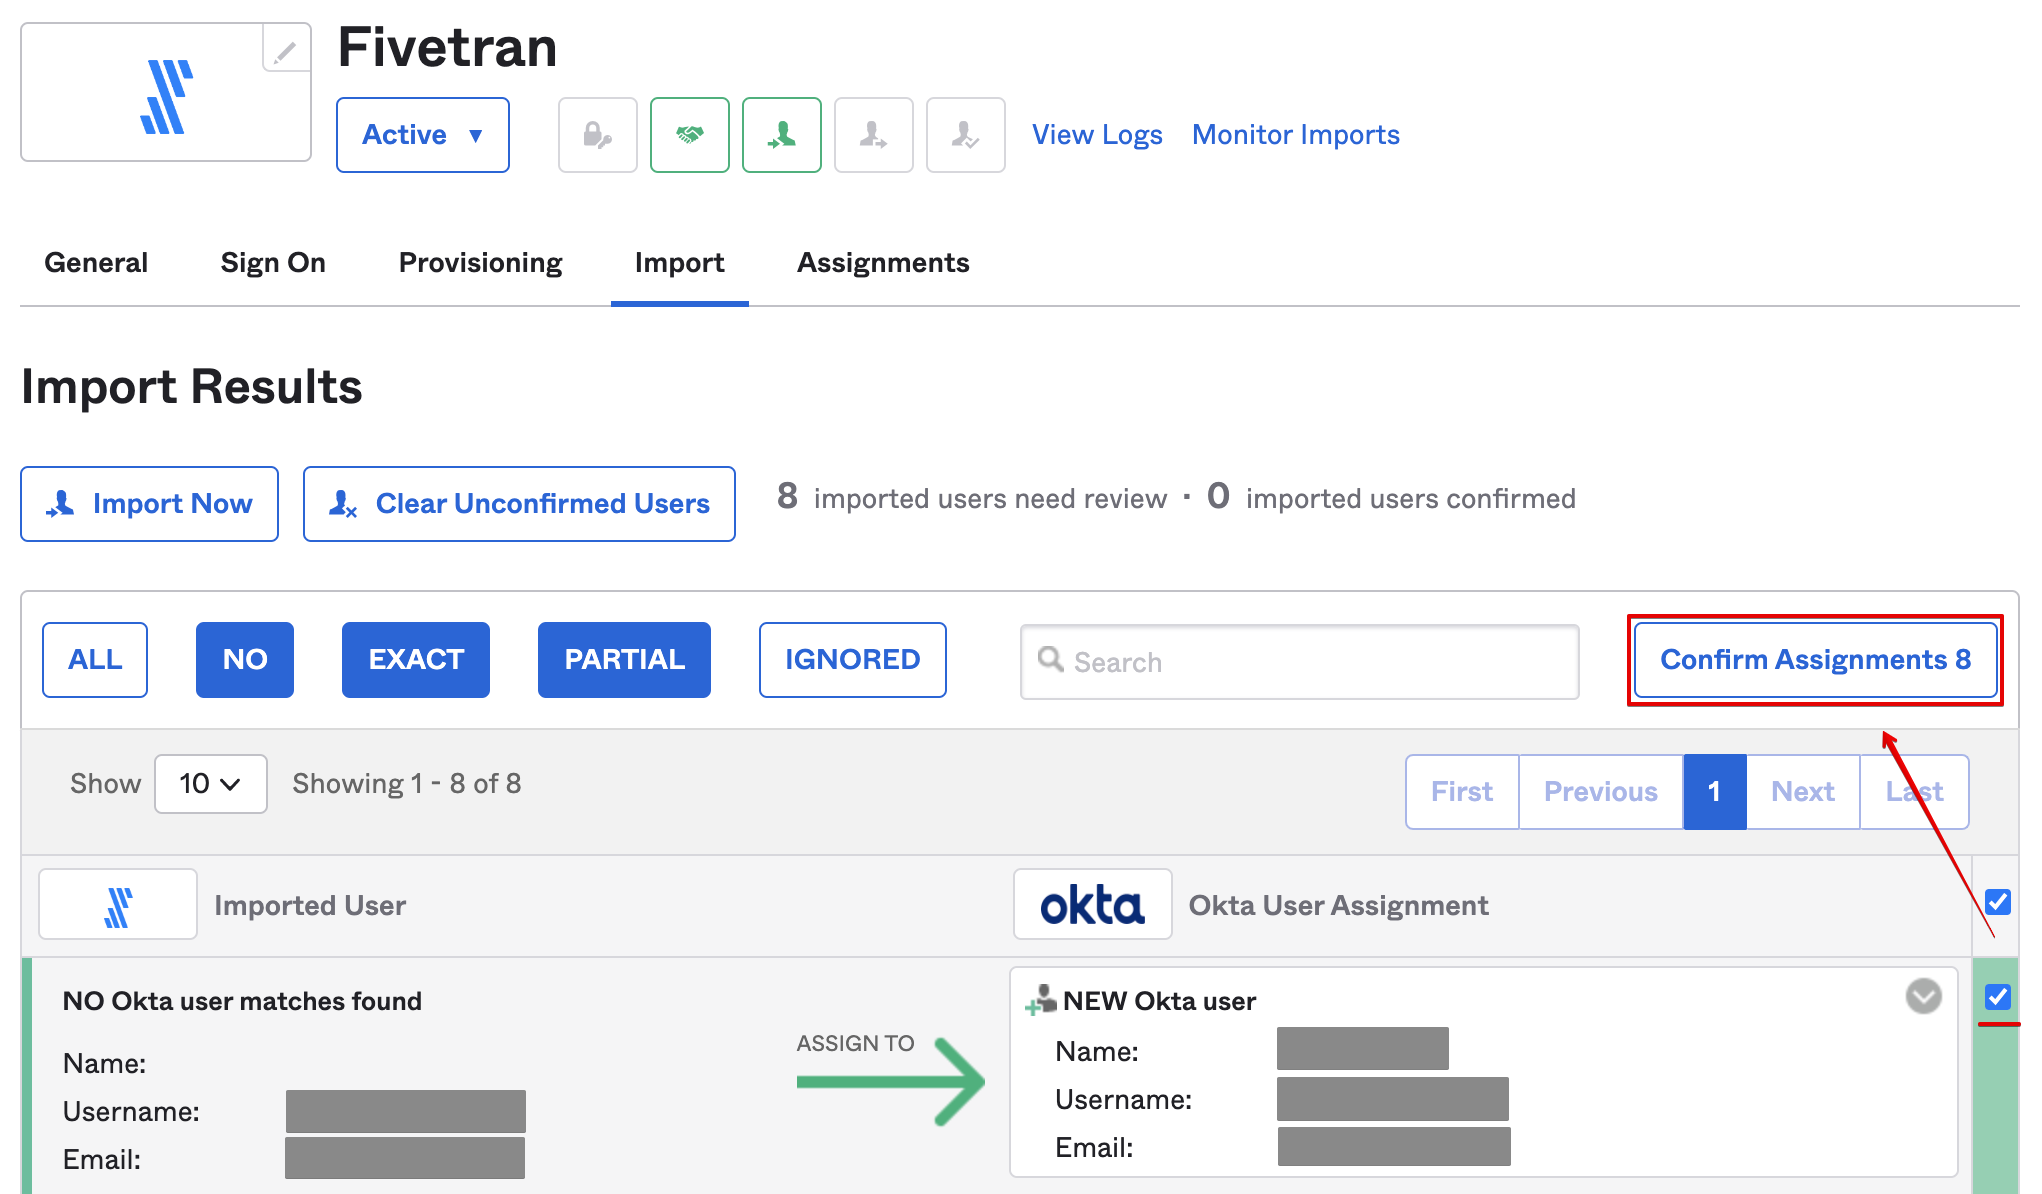This screenshot has width=2042, height=1194.
Task: Click the magnifier icon in Search box
Action: (1050, 659)
